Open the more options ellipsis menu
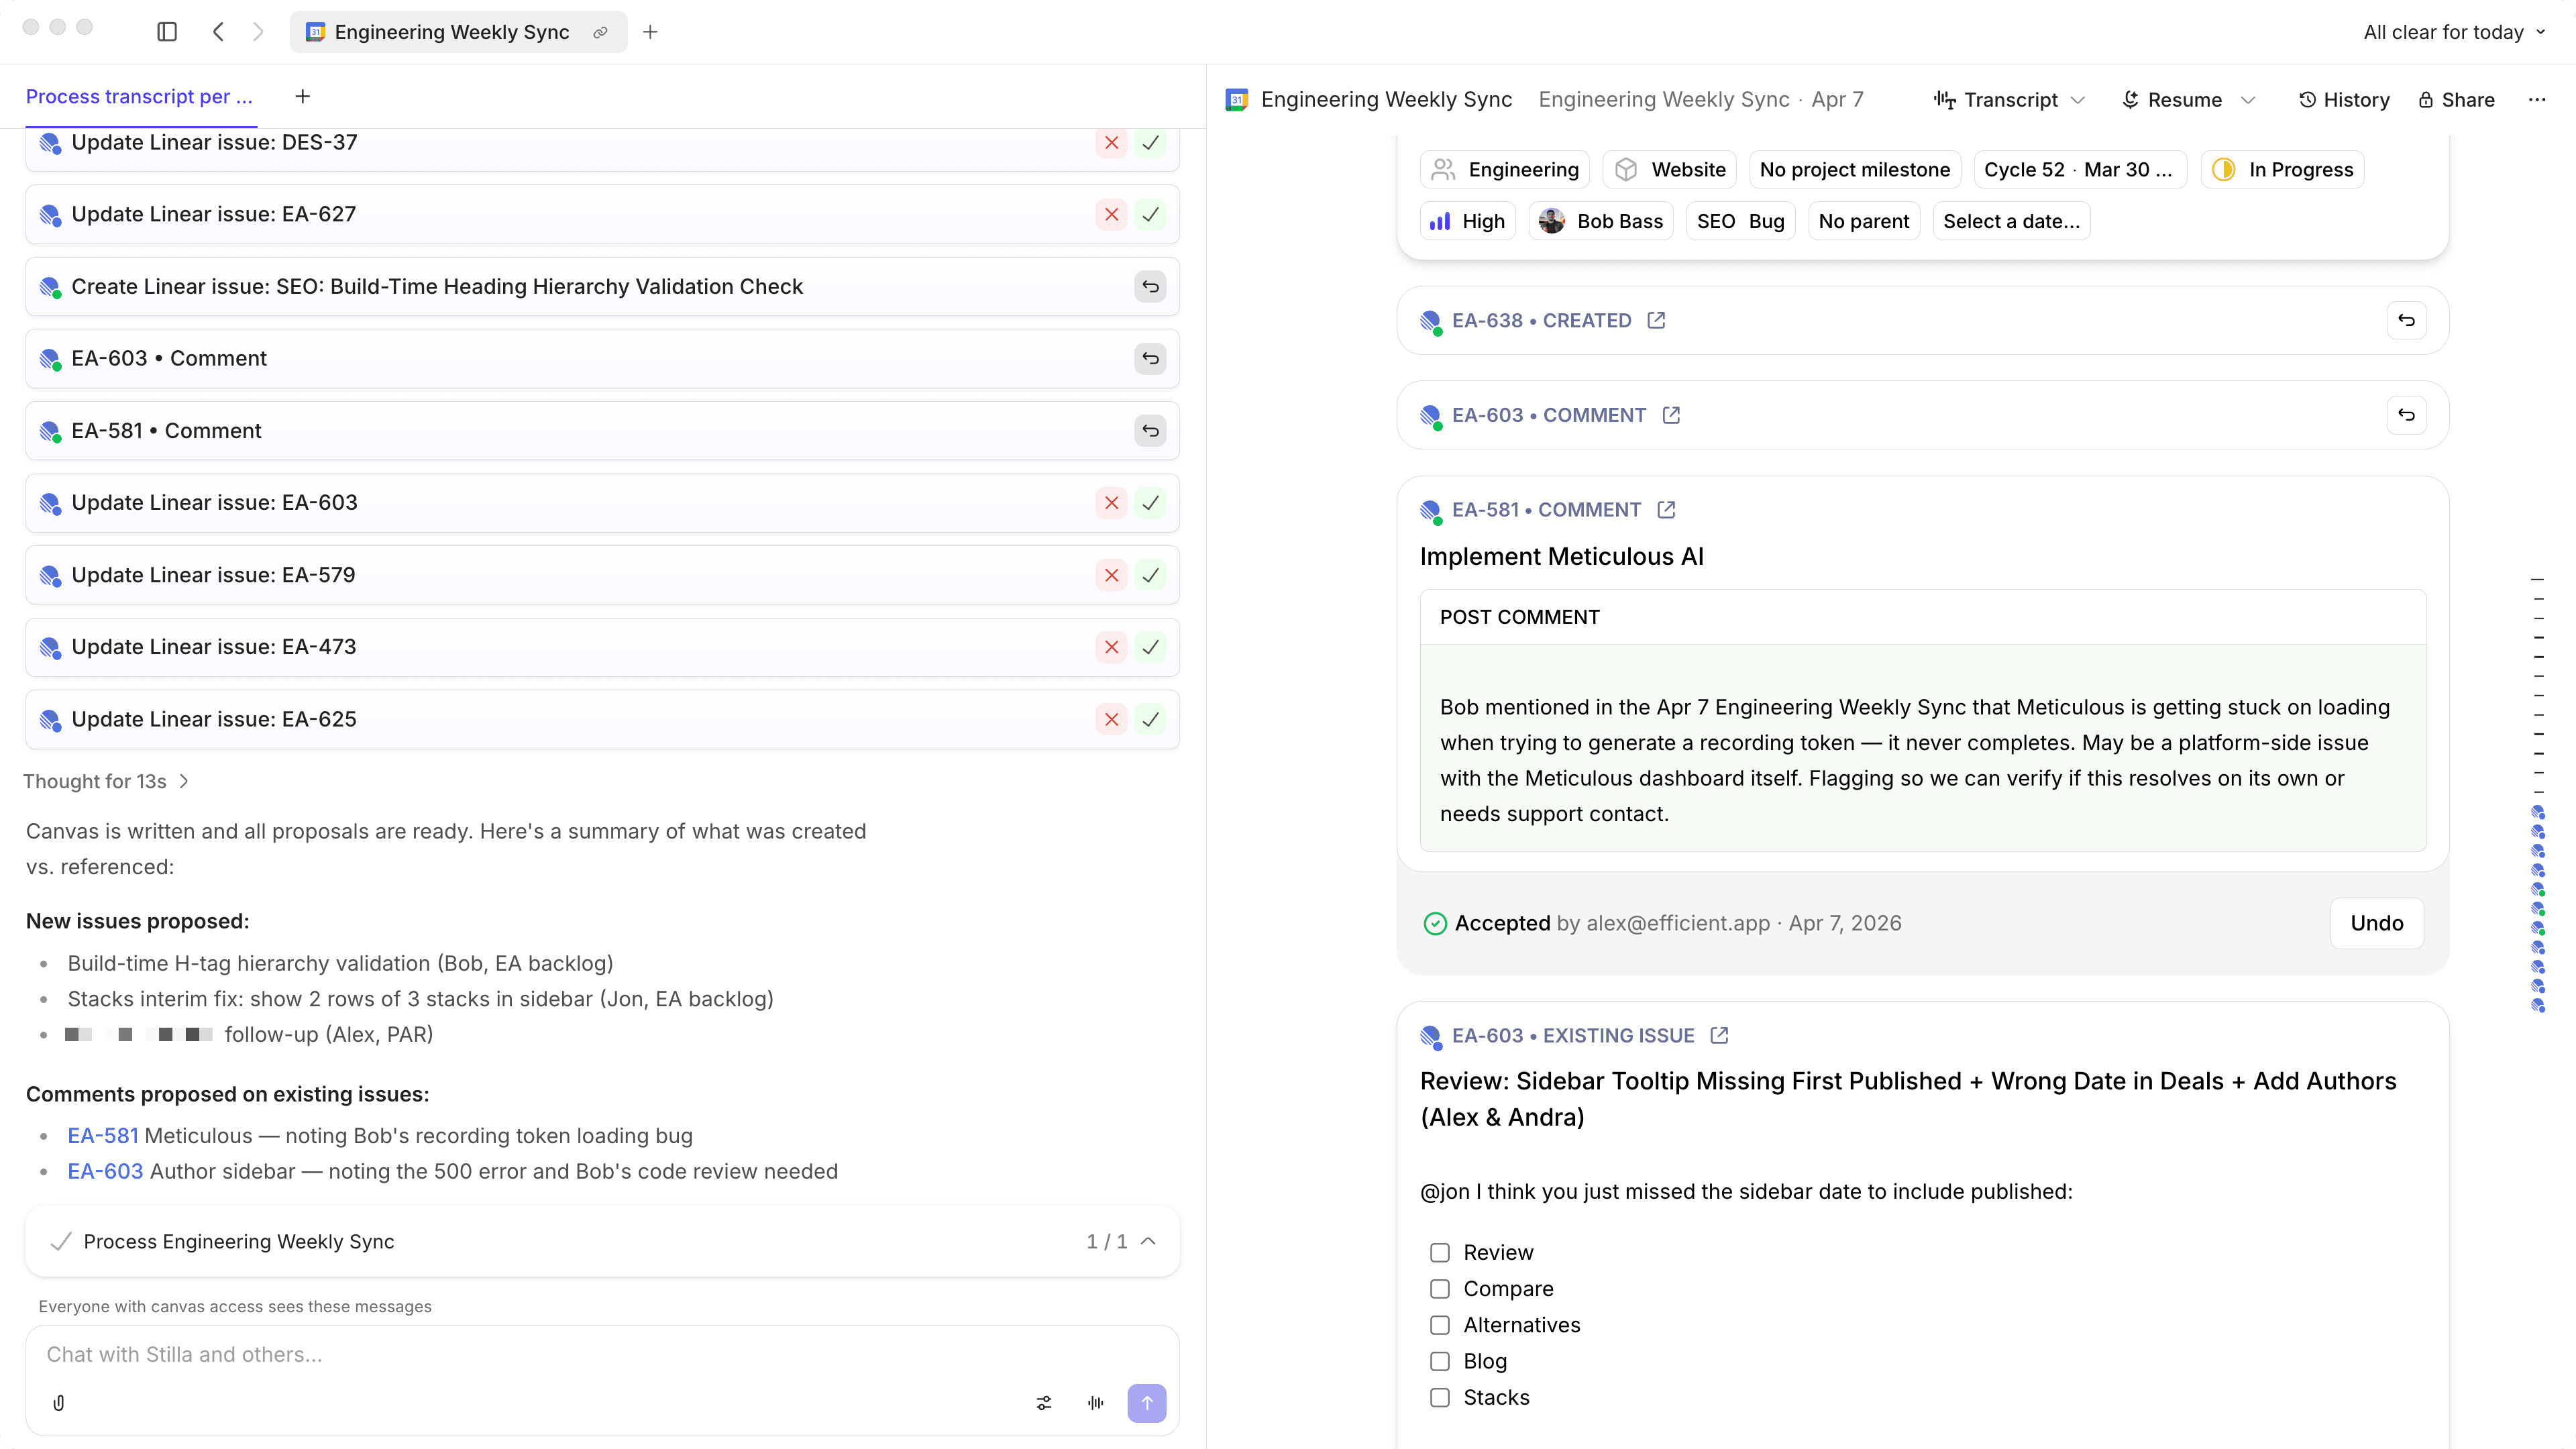Screen dimensions: 2576x1449 point(2537,99)
